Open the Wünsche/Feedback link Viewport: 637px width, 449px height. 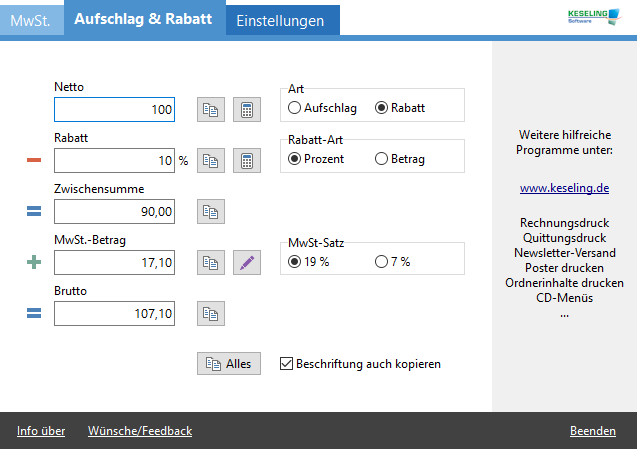coord(140,431)
